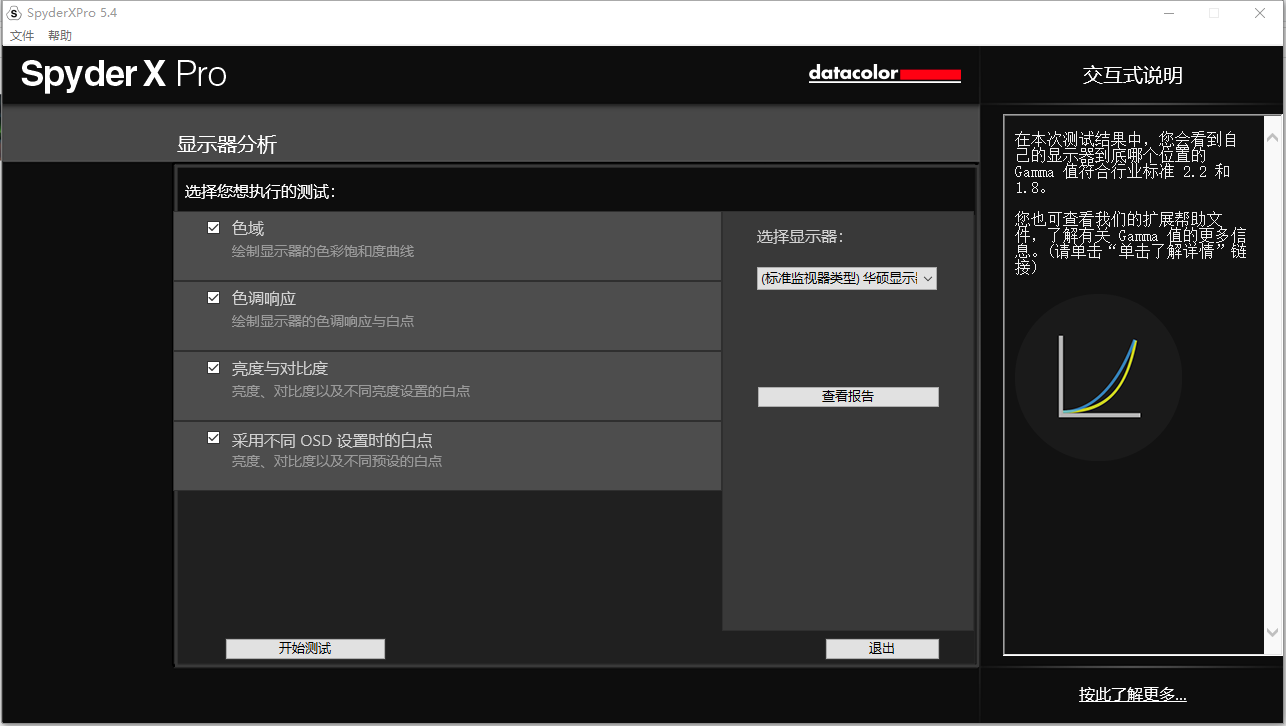The image size is (1286, 726).
Task: Click the 开始测试 button
Action: coord(305,649)
